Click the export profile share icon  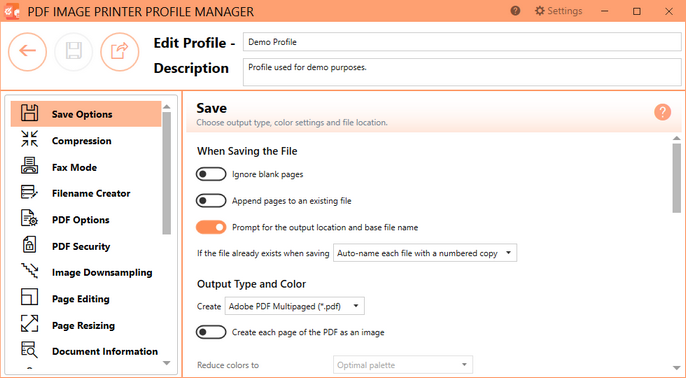tap(119, 52)
